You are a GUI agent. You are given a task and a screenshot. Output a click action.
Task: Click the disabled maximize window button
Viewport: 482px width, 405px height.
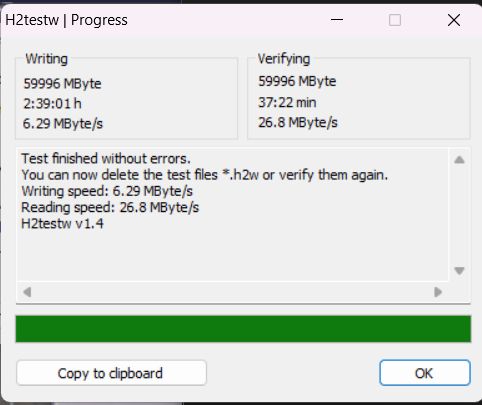click(395, 20)
